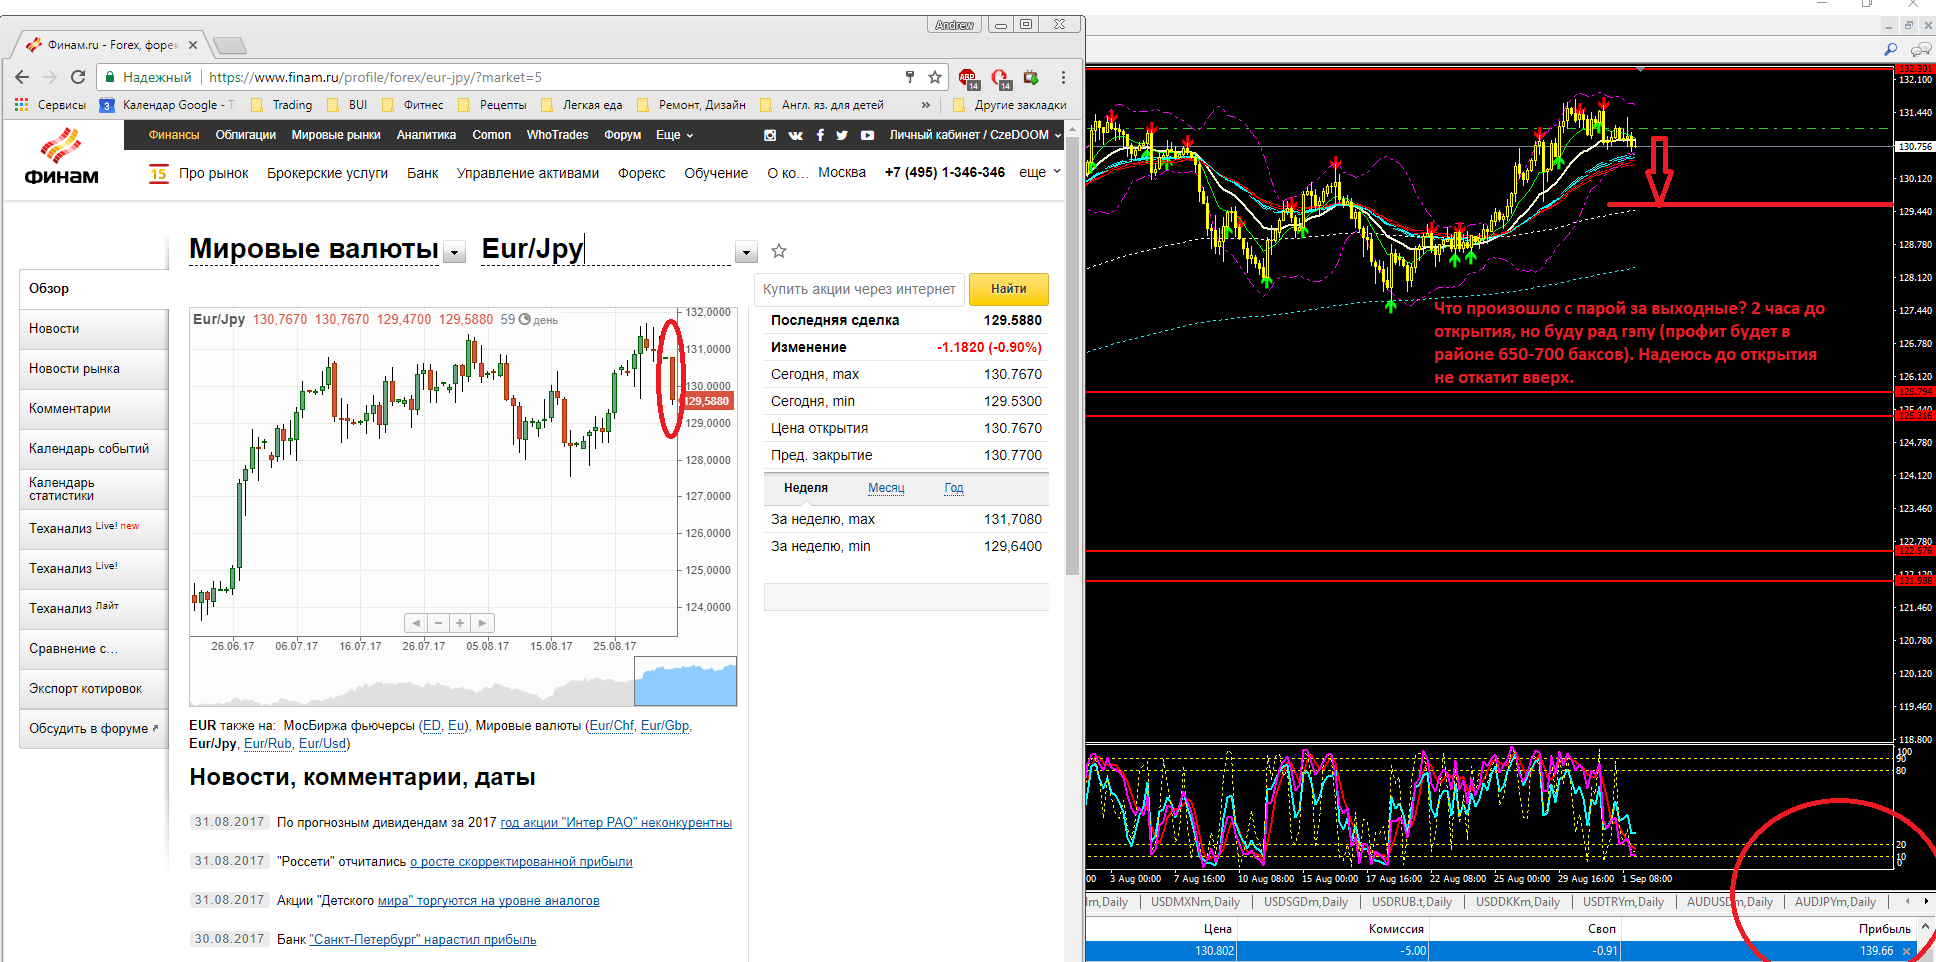Click the browser back arrow
Viewport: 1936px width, 962px height.
pos(22,77)
